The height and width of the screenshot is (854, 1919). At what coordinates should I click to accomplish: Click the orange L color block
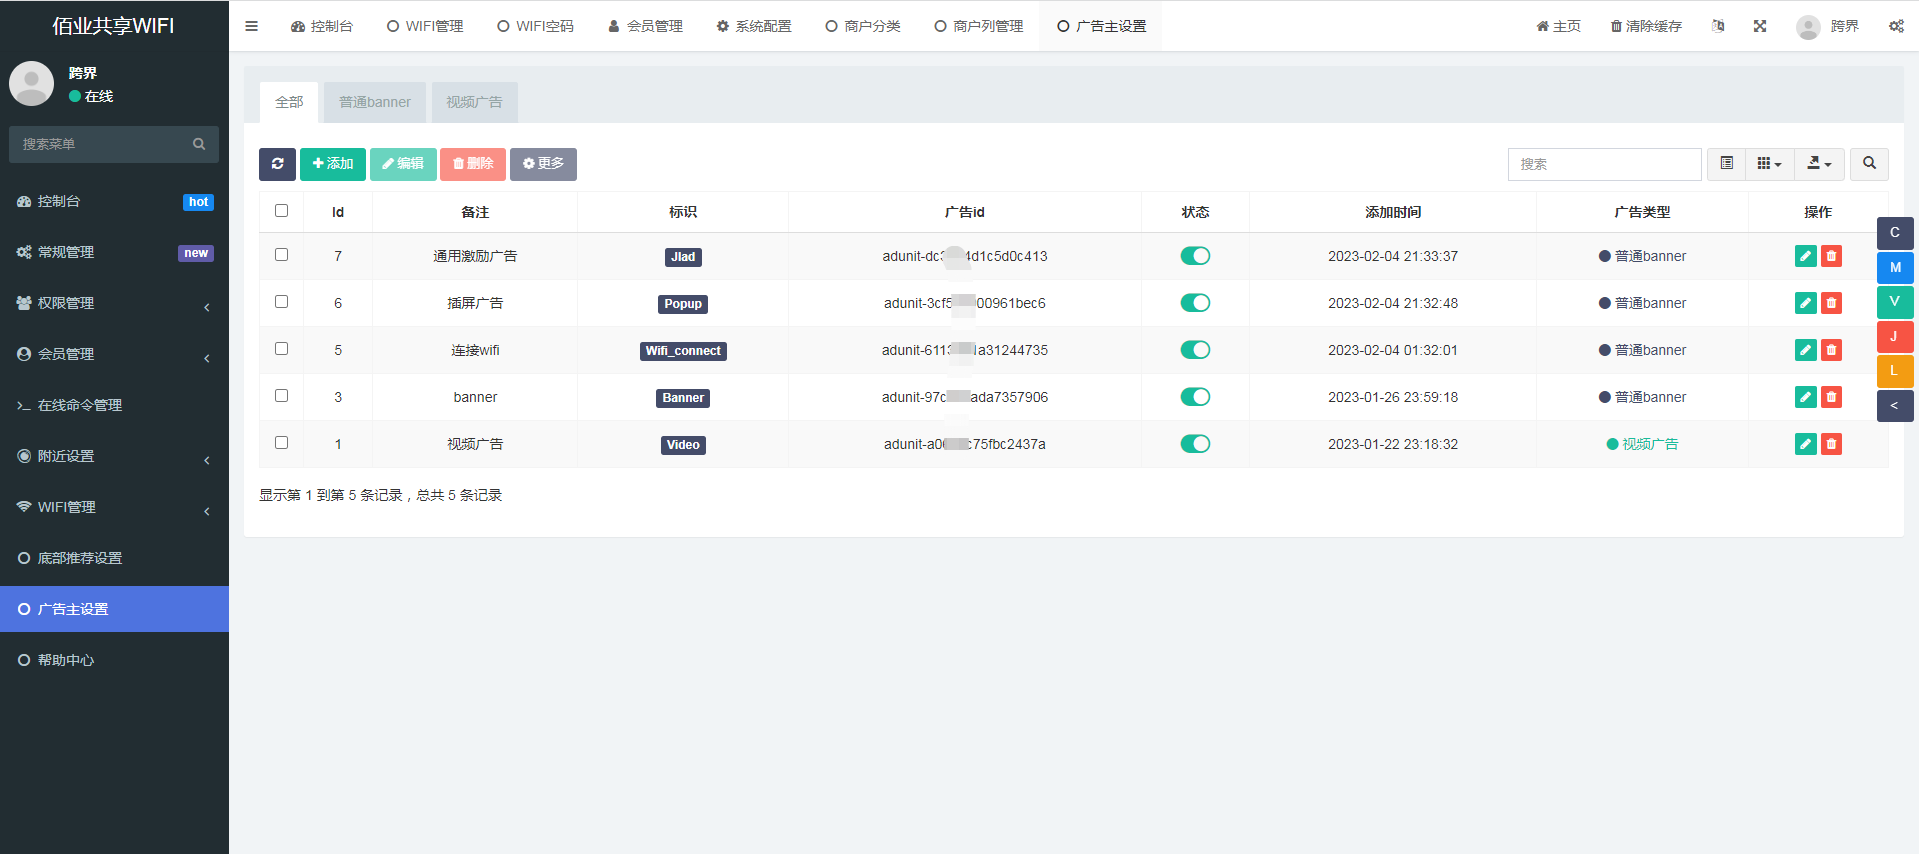1894,371
